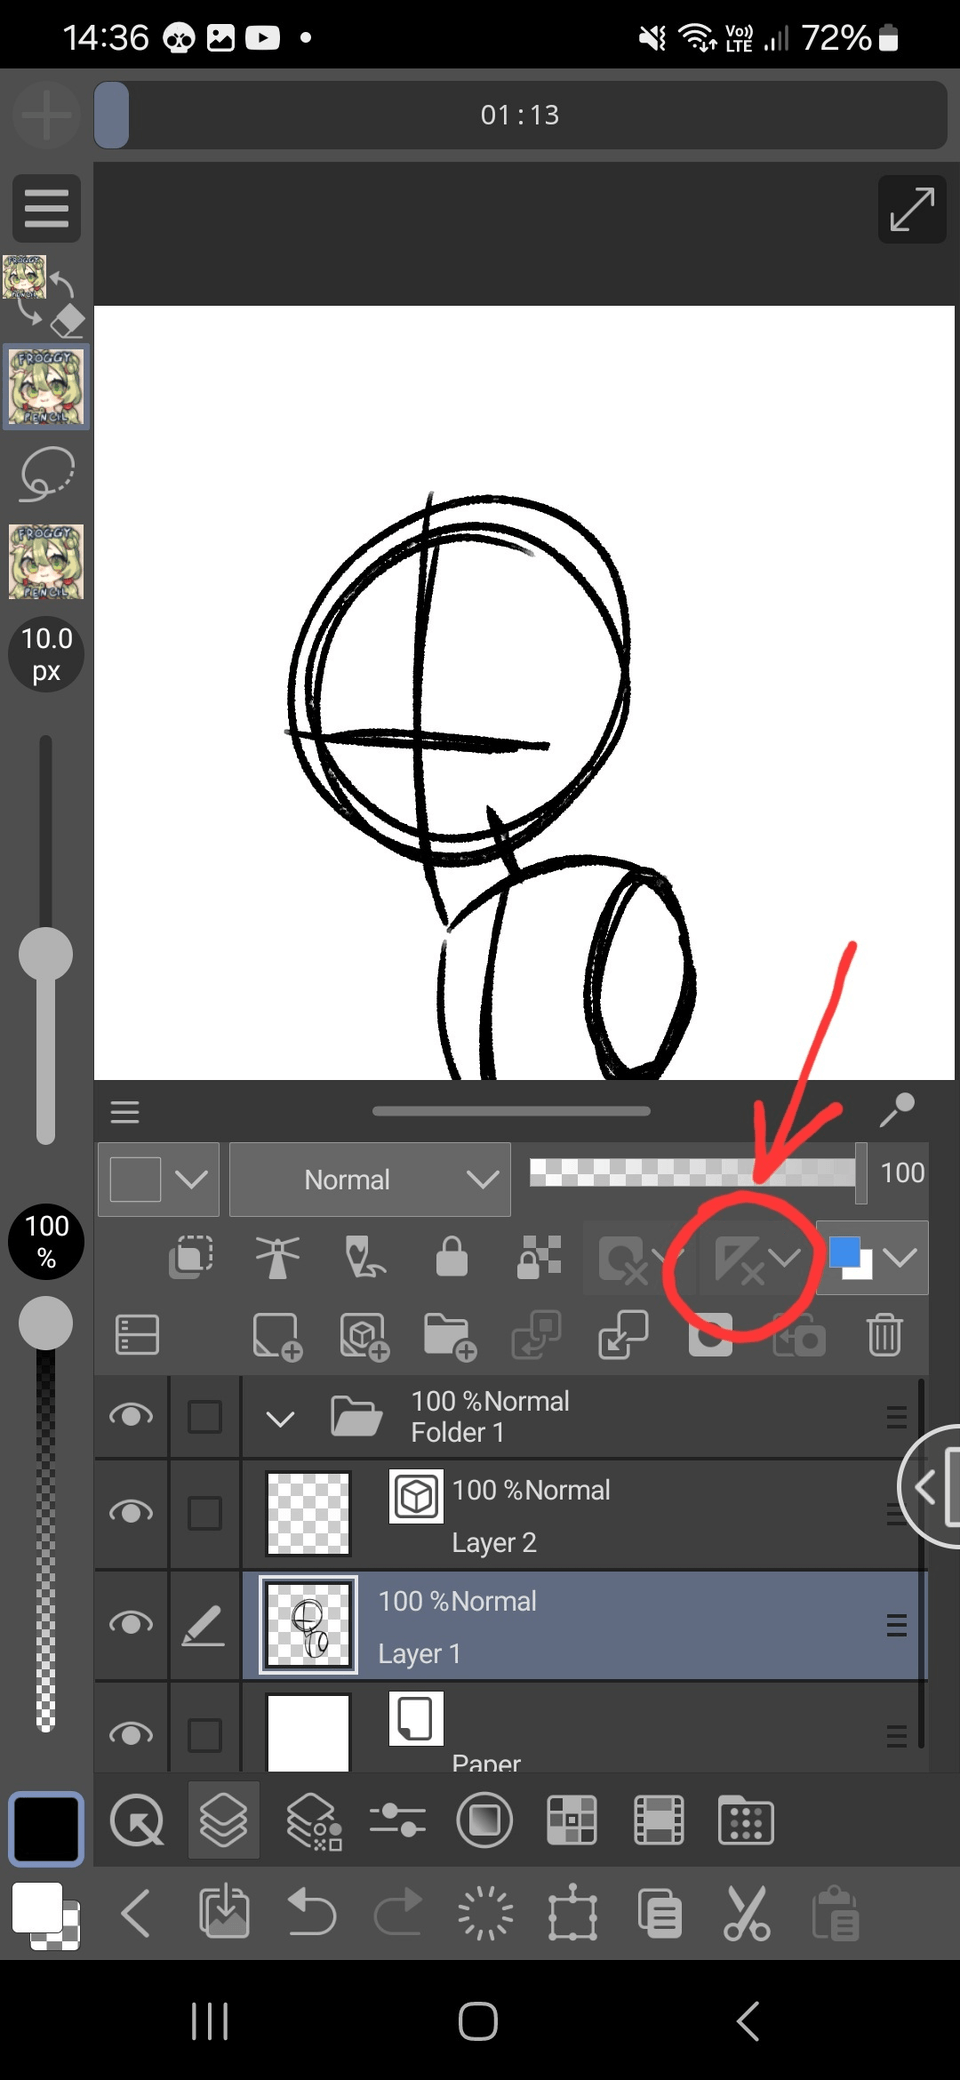This screenshot has width=960, height=2080.
Task: Add a new raster layer
Action: point(277,1336)
